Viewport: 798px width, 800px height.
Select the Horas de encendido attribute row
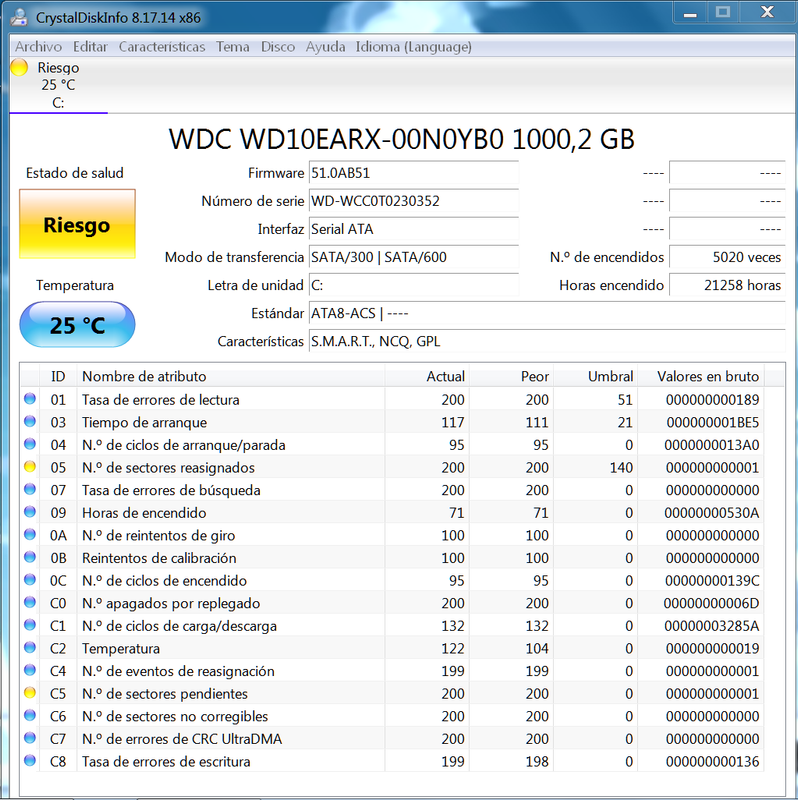click(392, 513)
